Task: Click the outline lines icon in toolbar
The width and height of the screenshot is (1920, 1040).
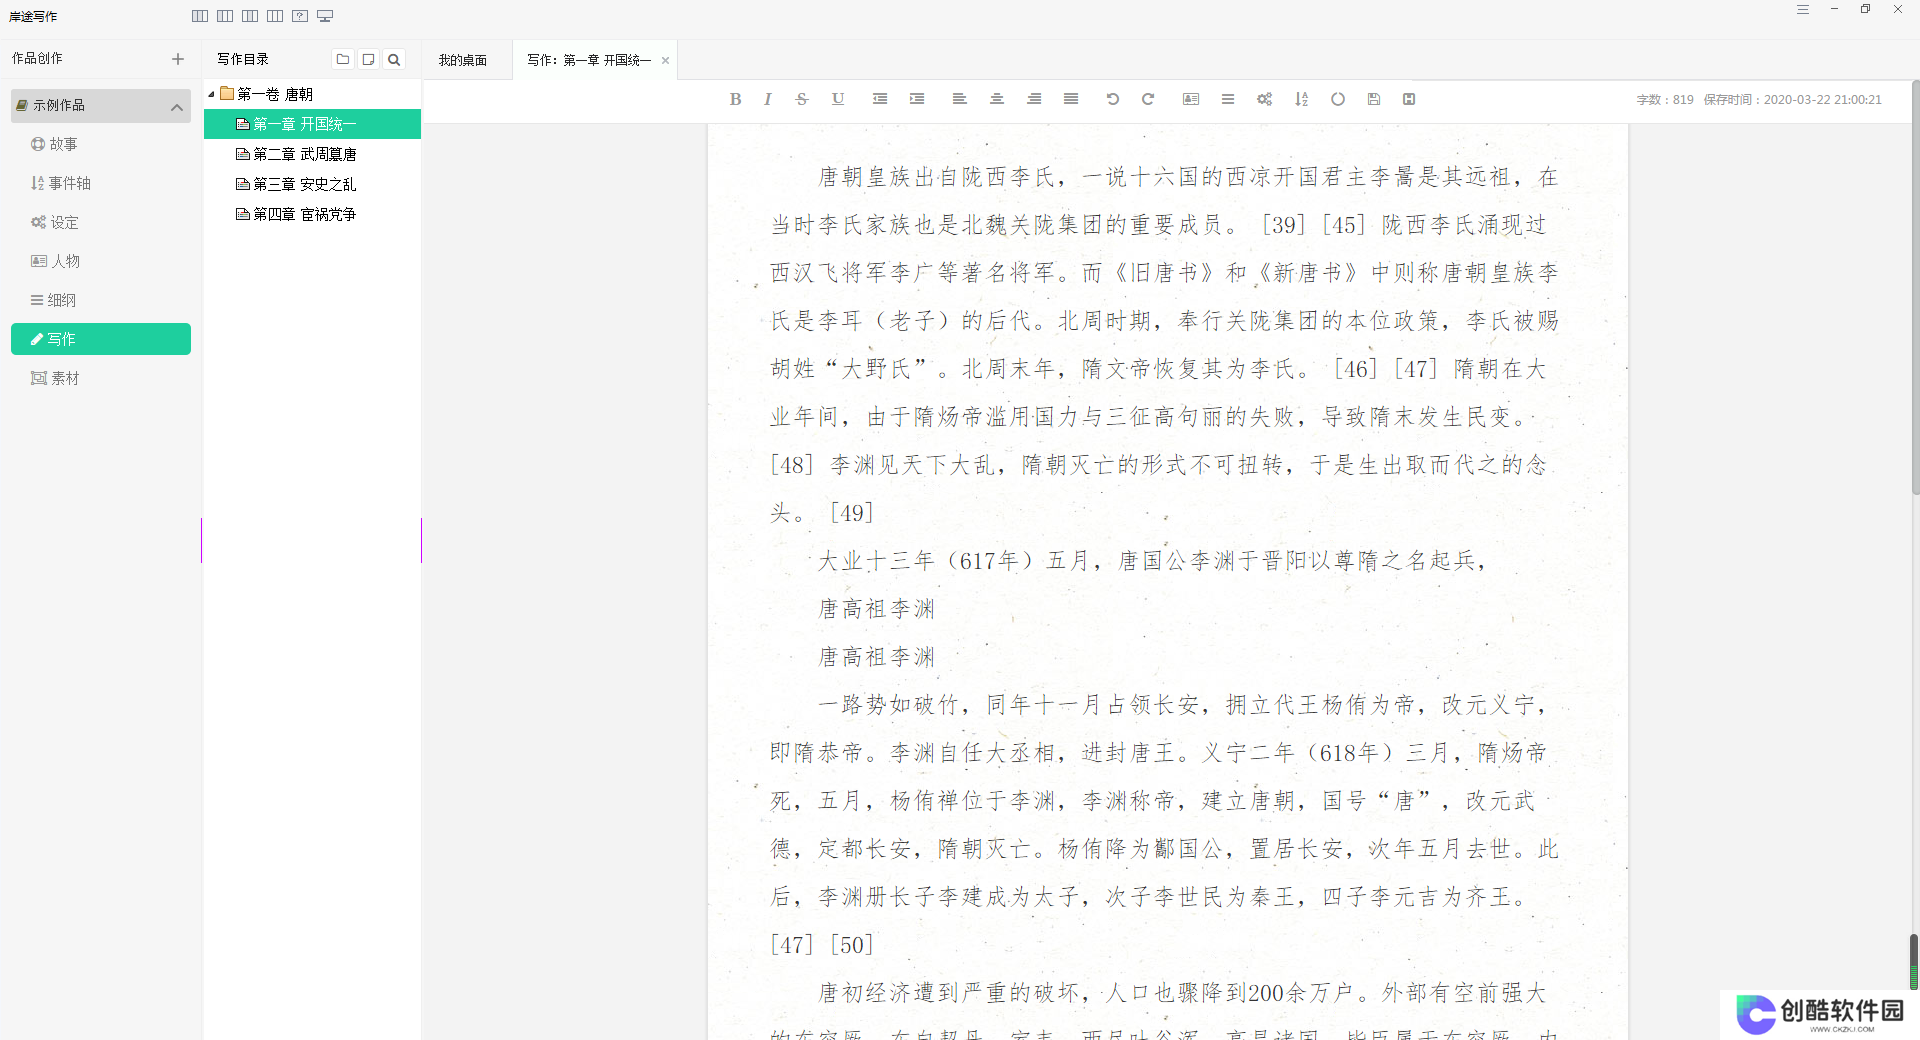Action: (x=1228, y=99)
